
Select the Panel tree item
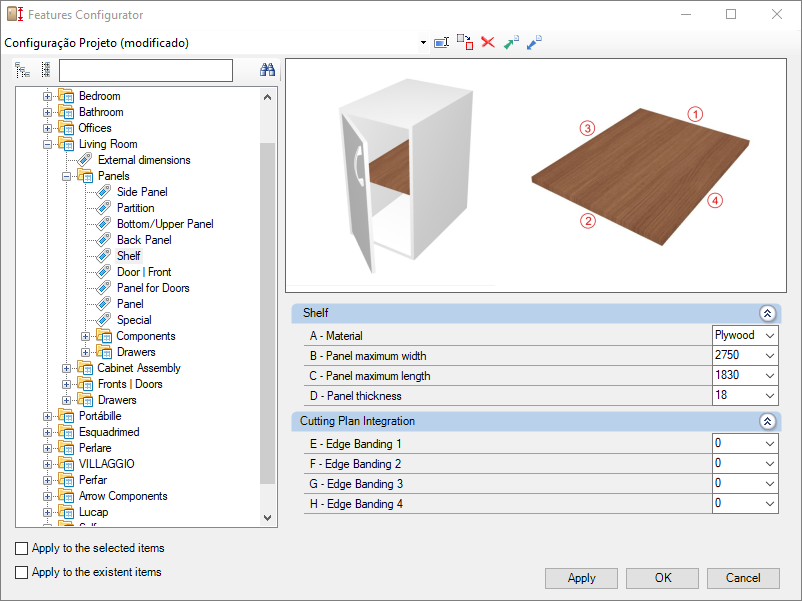pyautogui.click(x=130, y=304)
